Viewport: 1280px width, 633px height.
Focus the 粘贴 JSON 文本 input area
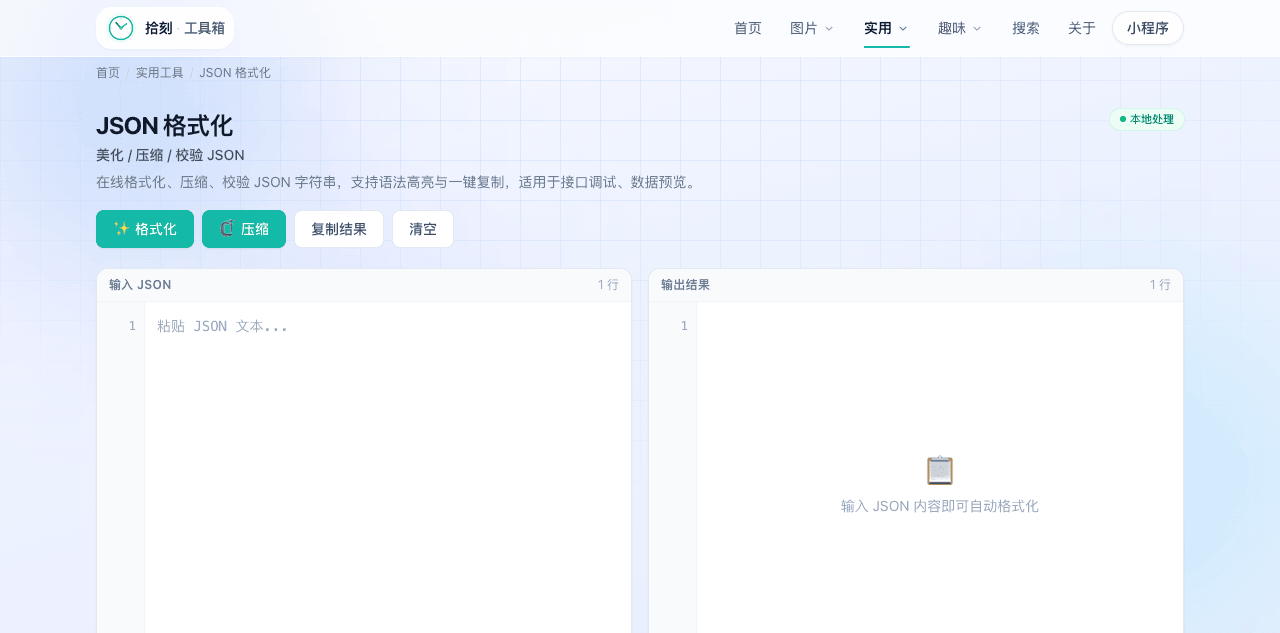pos(388,468)
